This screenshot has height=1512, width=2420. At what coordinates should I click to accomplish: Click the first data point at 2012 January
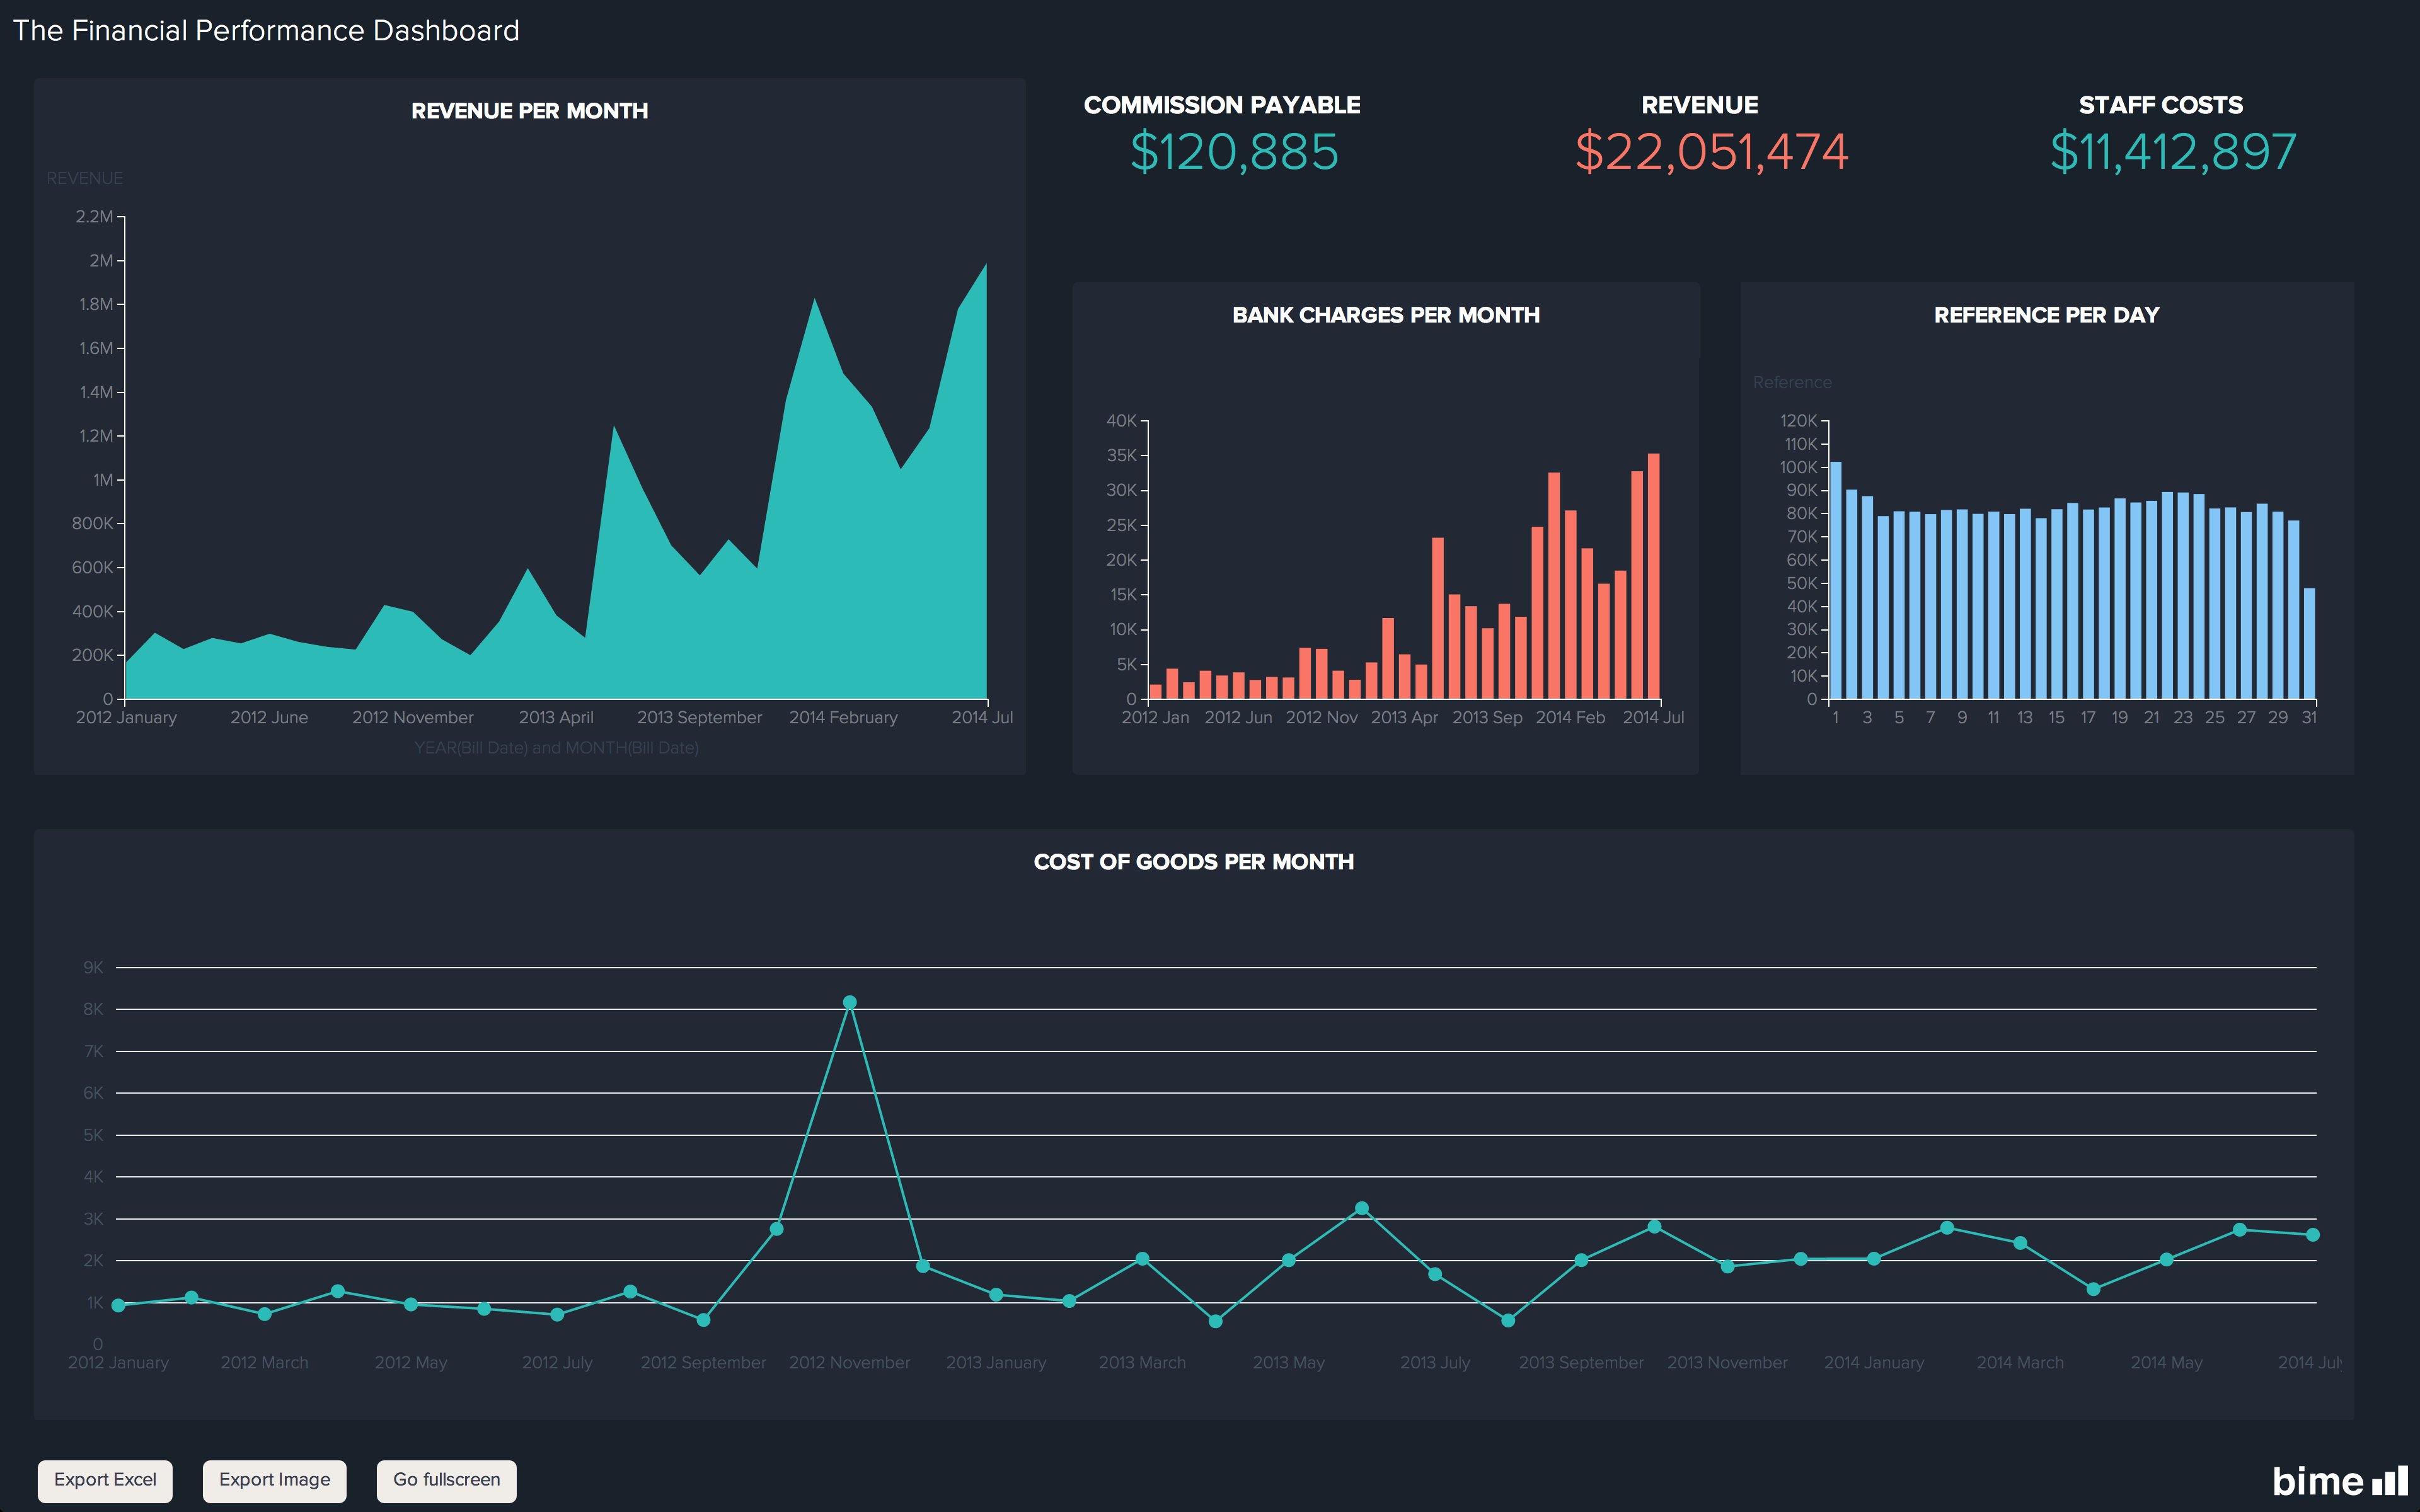pos(119,1305)
